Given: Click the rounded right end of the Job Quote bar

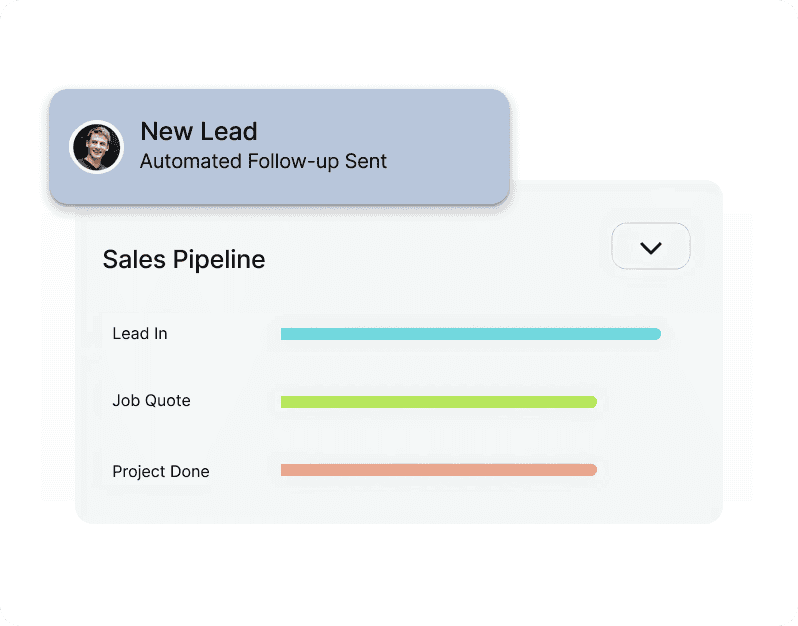Looking at the screenshot, I should (591, 402).
